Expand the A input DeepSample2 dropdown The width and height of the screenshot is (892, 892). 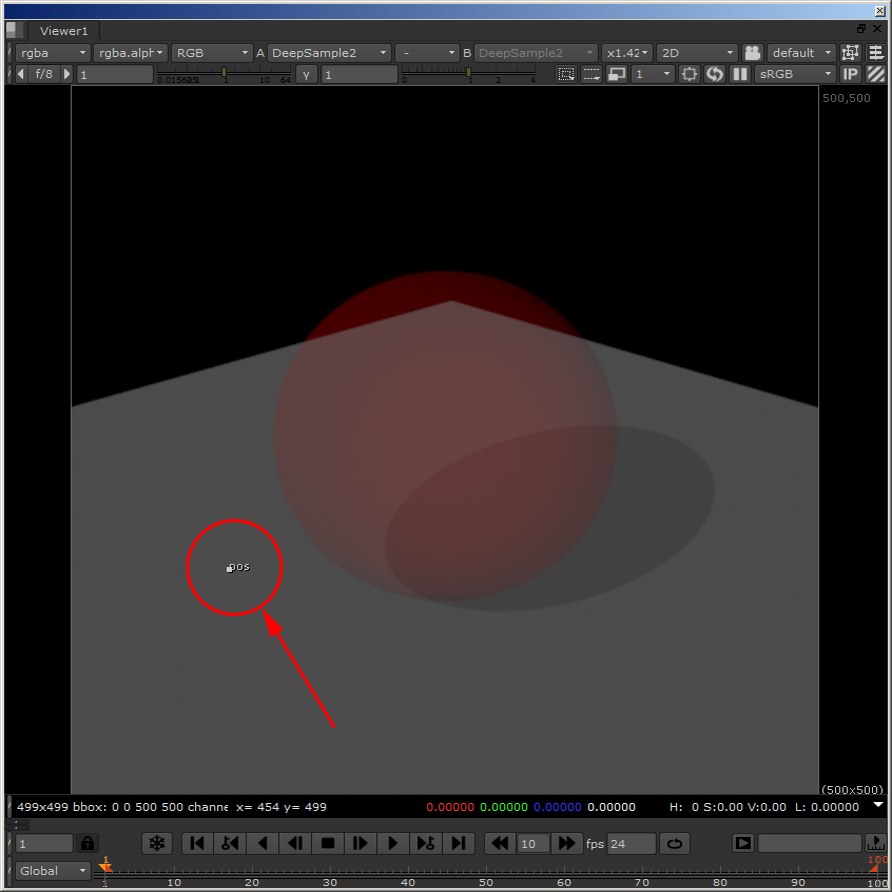tap(329, 53)
